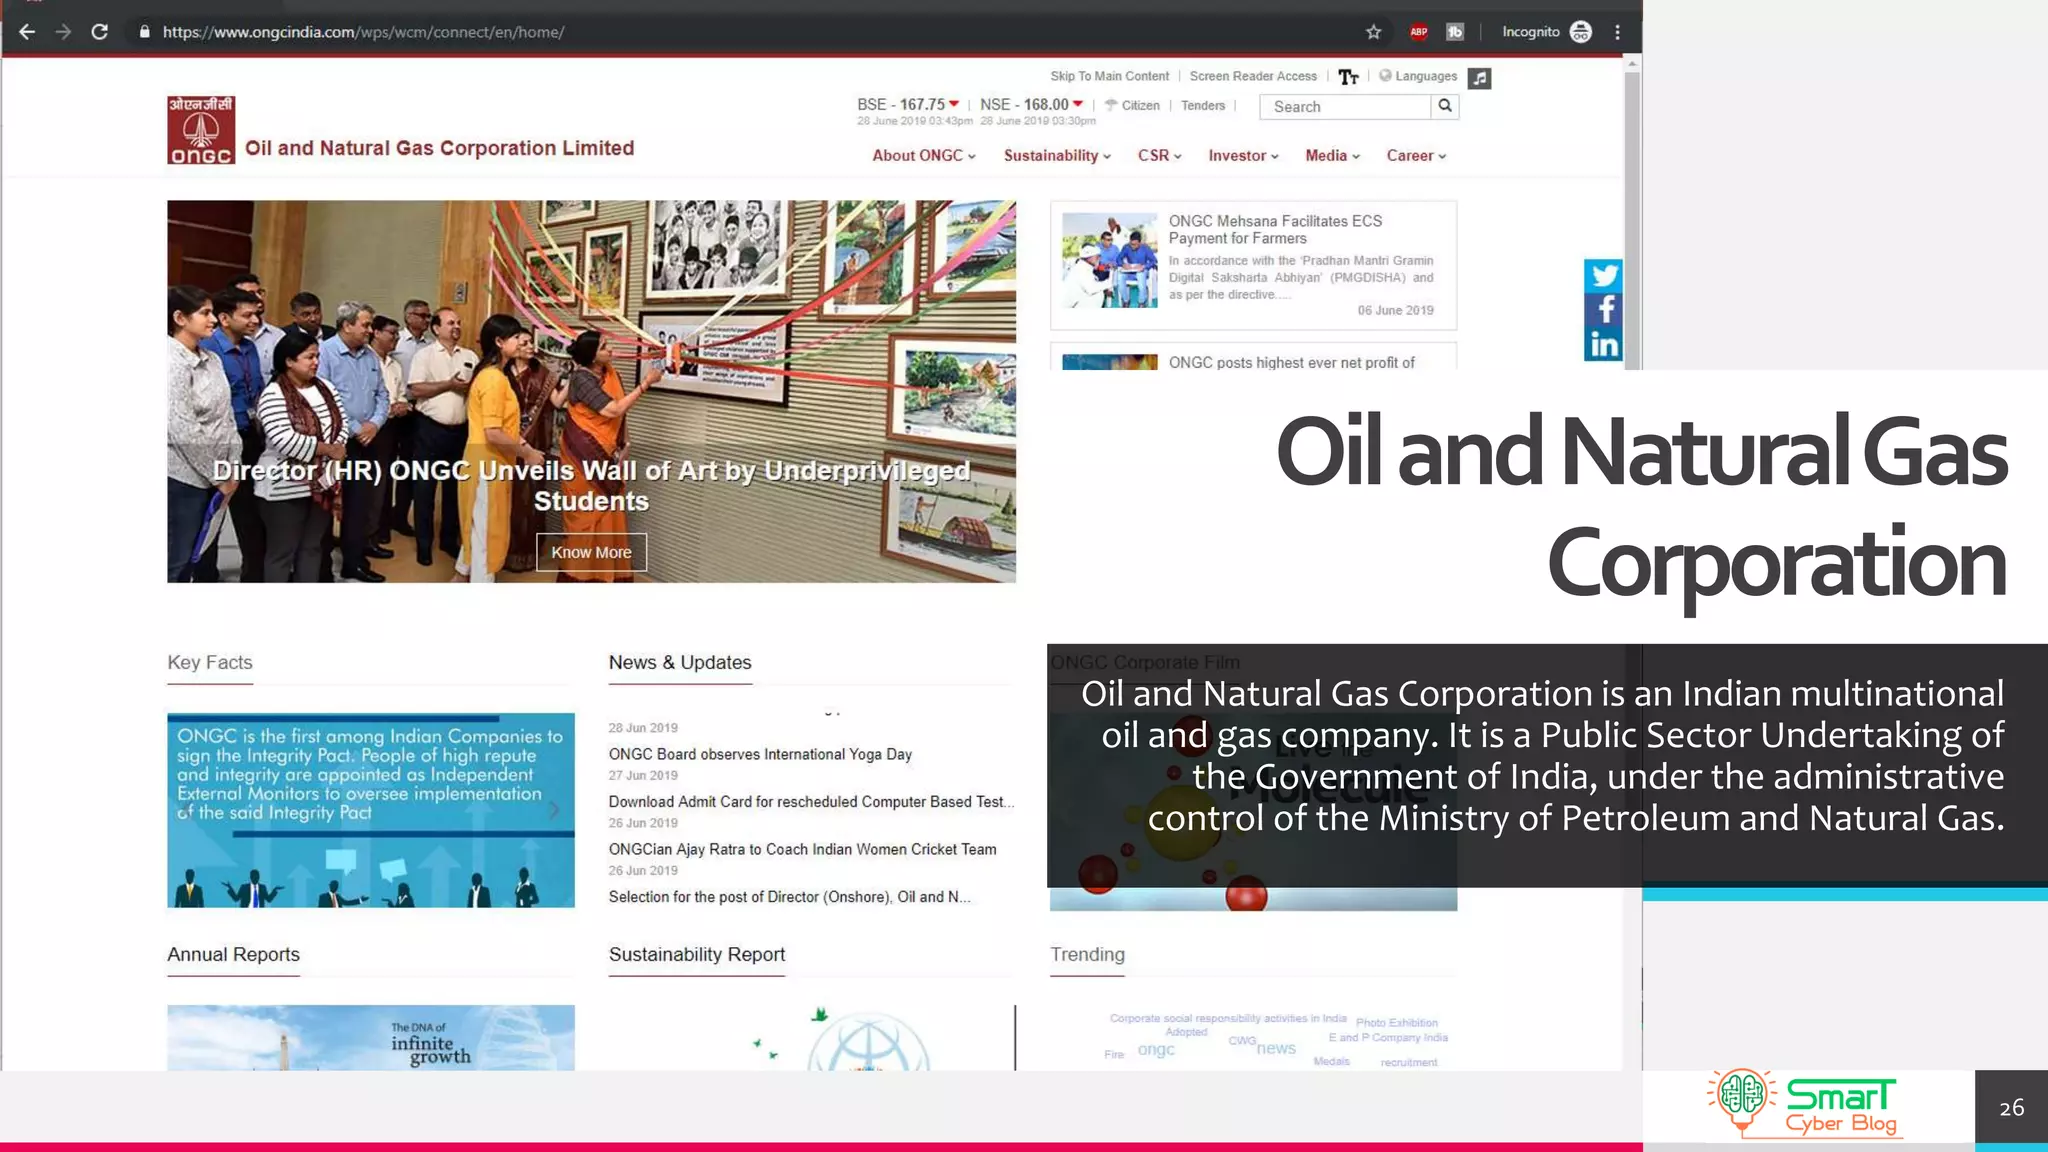
Task: Click into the Search input field
Action: (1345, 107)
